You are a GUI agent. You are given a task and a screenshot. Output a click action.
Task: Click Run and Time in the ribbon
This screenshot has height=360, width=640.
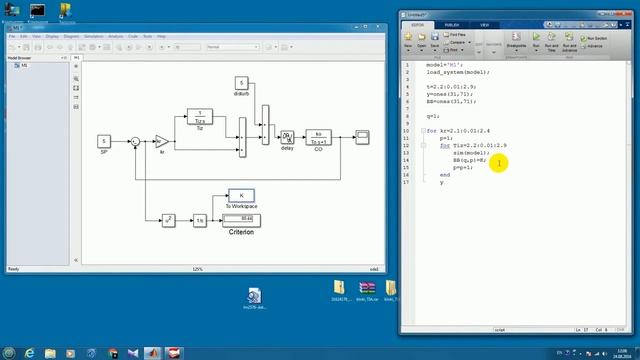[x=551, y=42]
